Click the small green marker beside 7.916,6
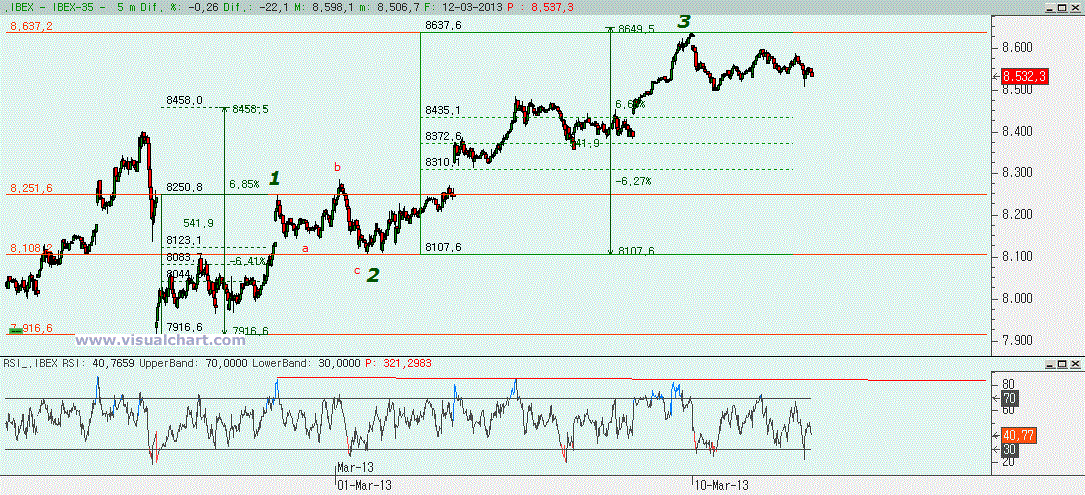1085x495 pixels. click(15, 331)
